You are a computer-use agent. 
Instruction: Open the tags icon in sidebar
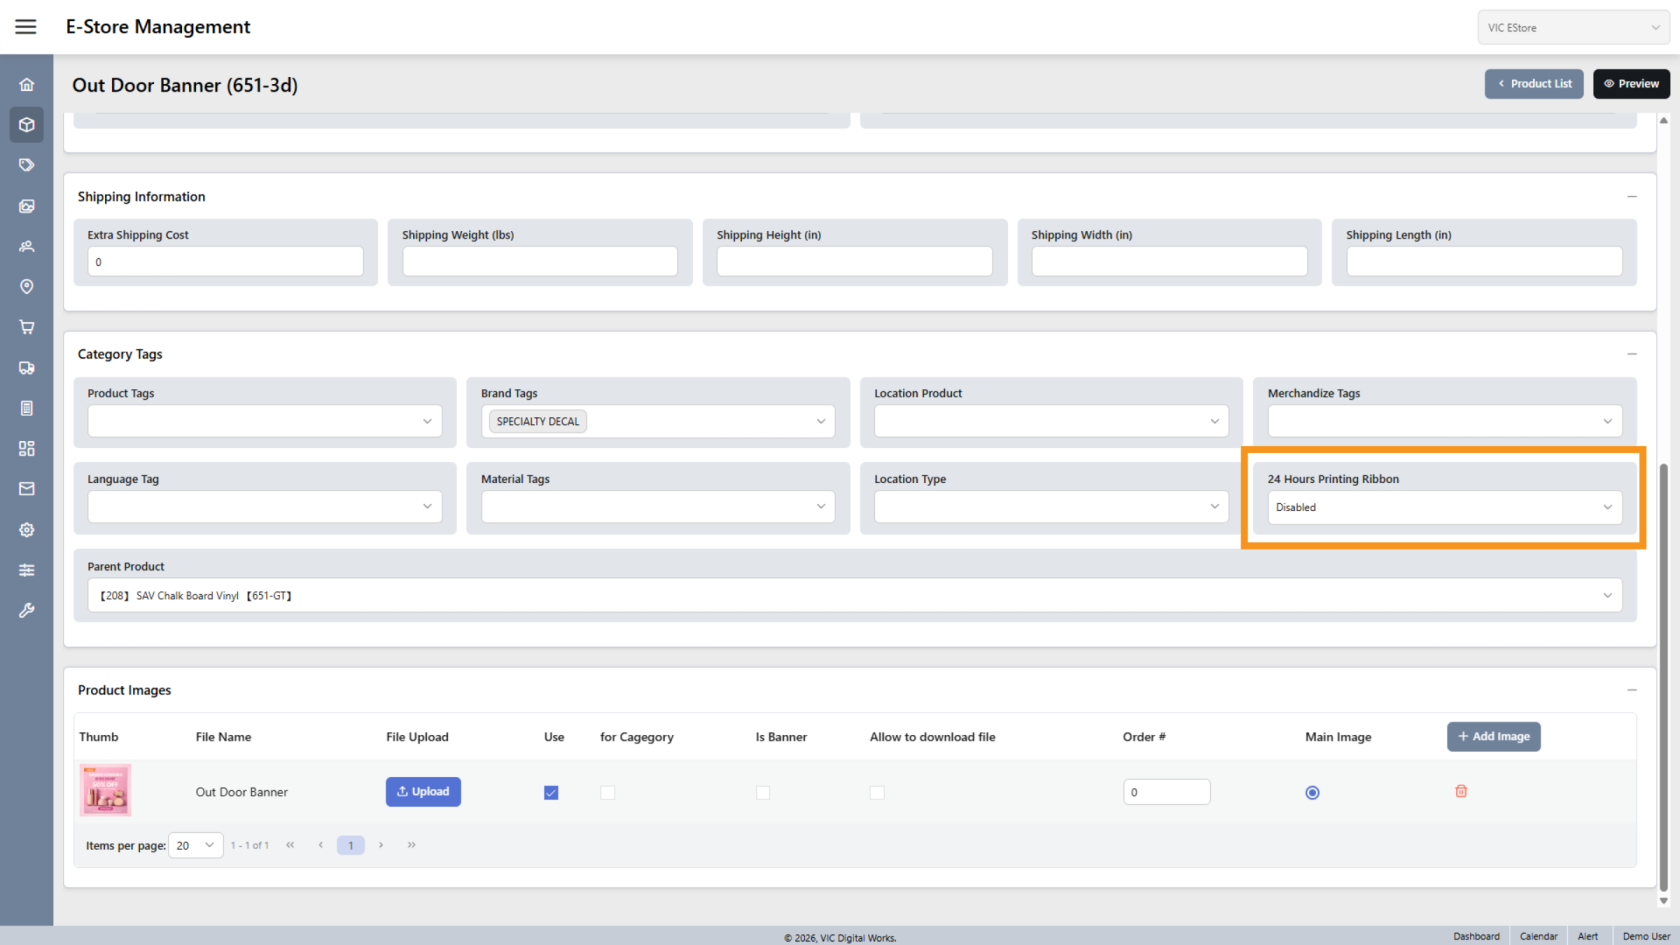click(27, 165)
